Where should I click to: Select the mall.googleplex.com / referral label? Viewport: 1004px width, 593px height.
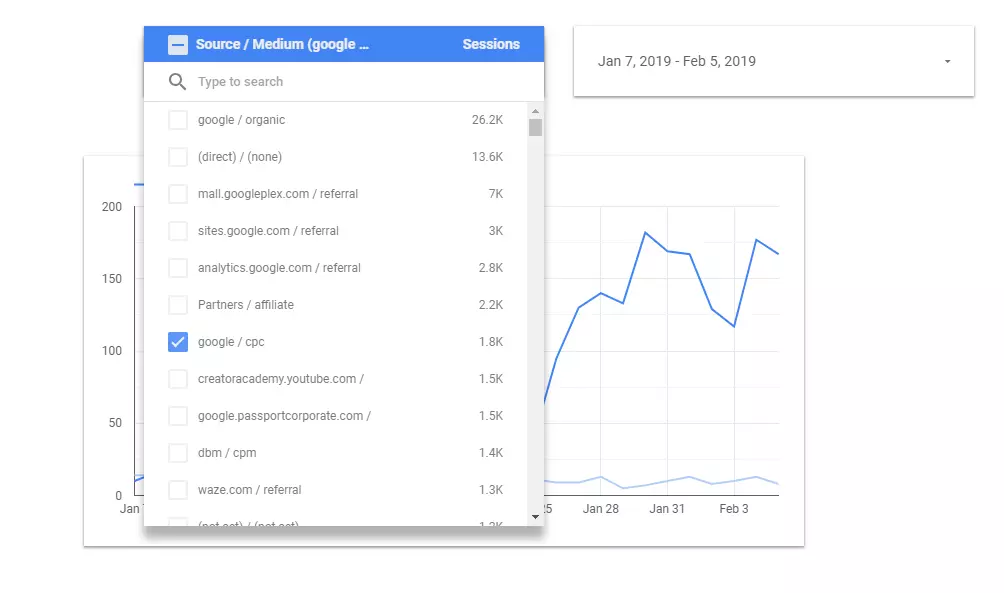[278, 194]
